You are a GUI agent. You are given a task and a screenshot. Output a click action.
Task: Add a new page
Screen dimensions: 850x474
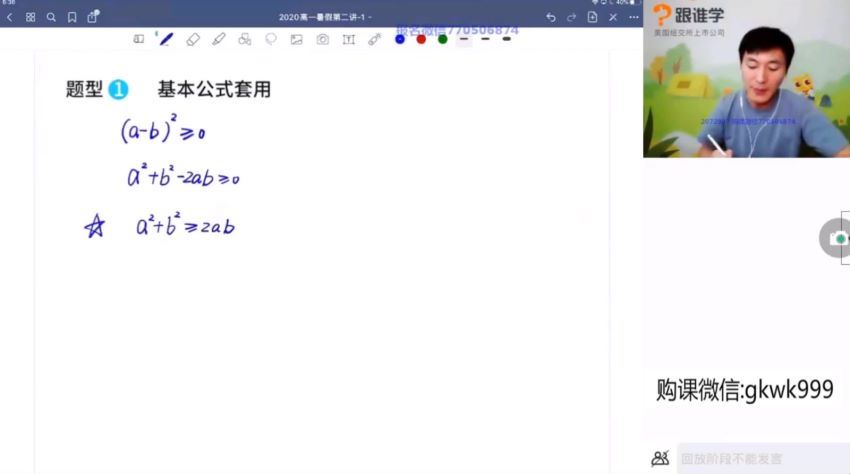coord(592,17)
